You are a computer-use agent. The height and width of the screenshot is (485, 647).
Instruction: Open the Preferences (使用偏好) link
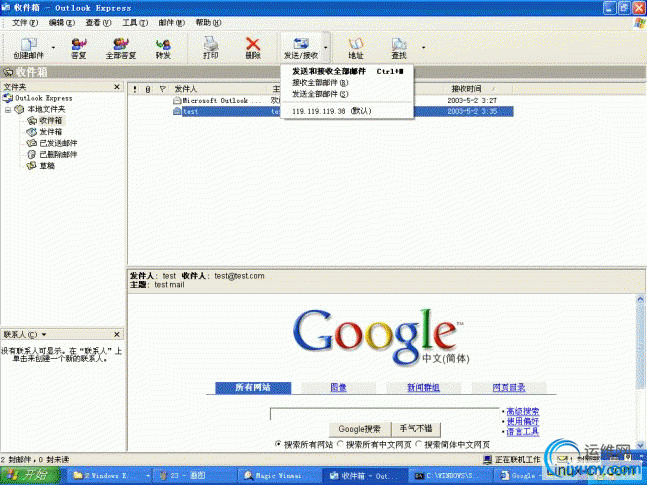pos(522,421)
